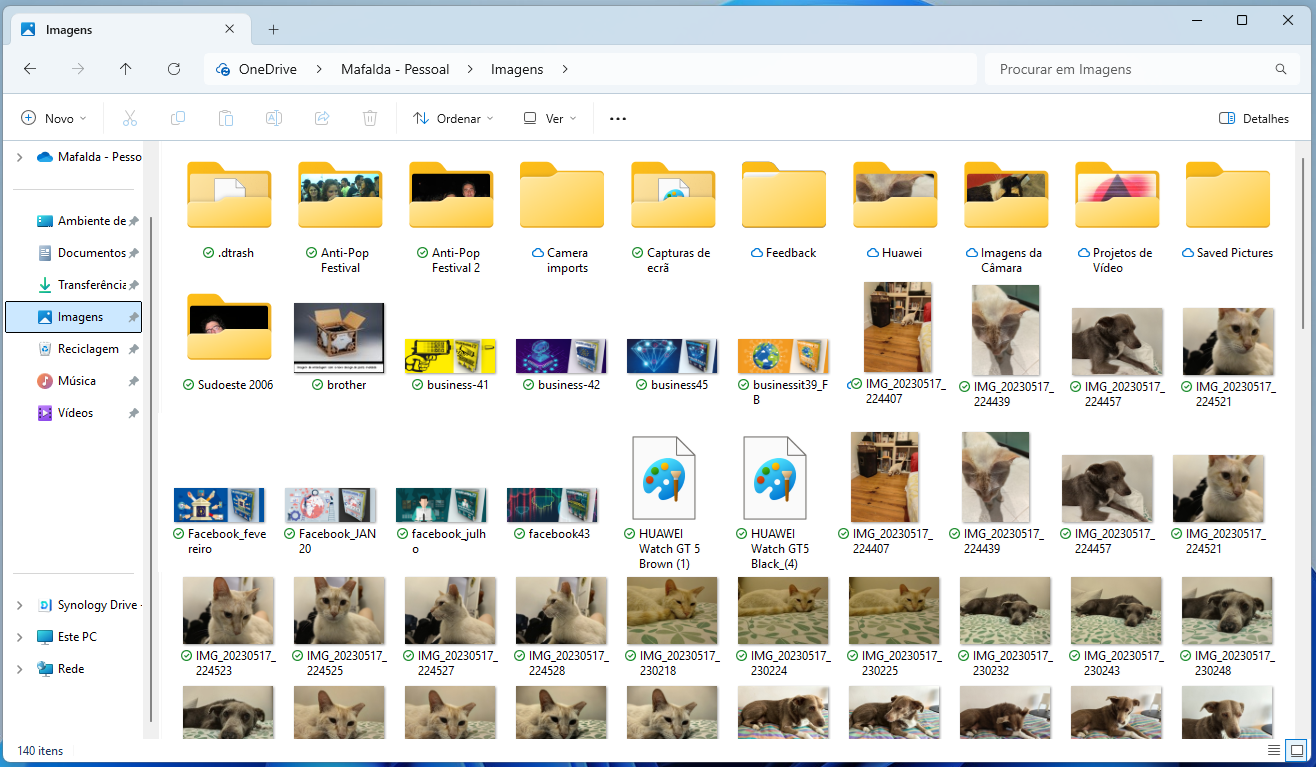This screenshot has width=1316, height=767.
Task: Select the Facebook_fevereiro image thumbnail
Action: 219,505
